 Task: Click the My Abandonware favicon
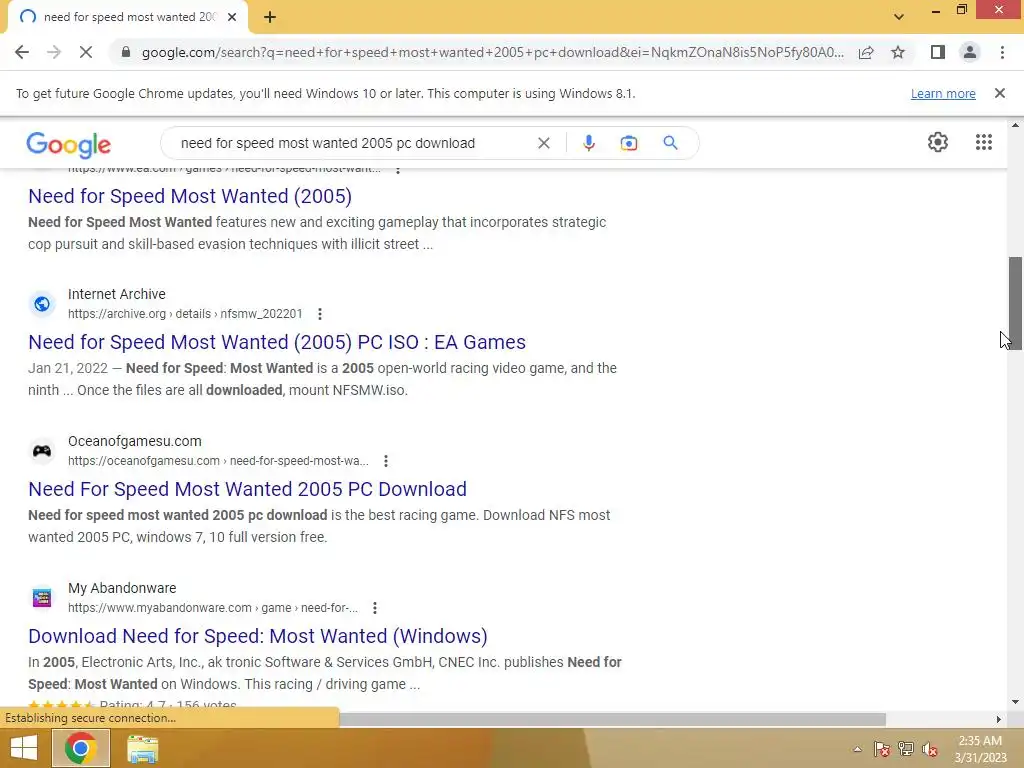click(42, 598)
